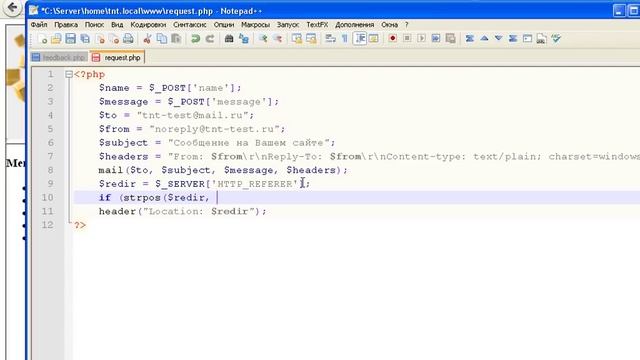The height and width of the screenshot is (360, 640).
Task: Switch to the feedback.php tab
Action: point(59,58)
